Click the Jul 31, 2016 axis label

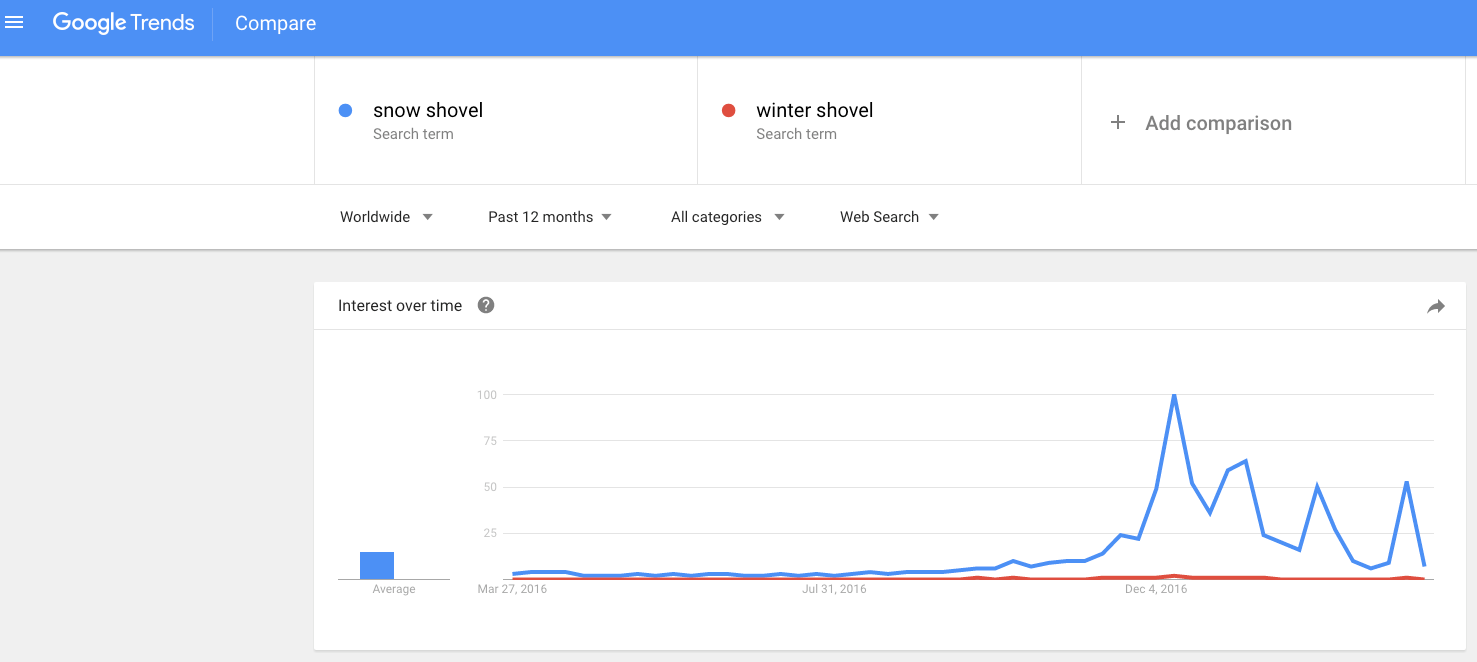coord(834,589)
